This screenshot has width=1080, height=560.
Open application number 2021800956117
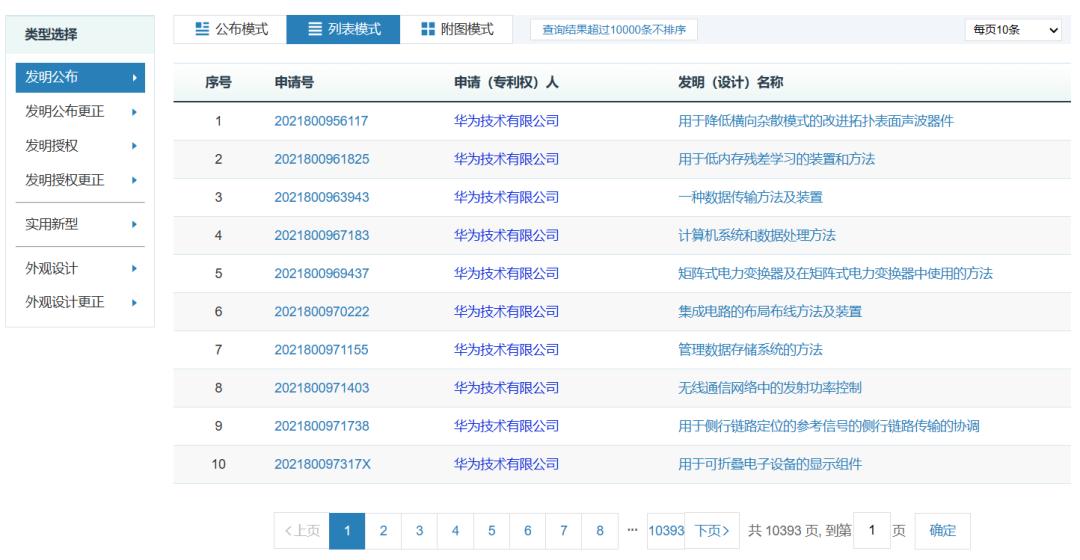[x=321, y=121]
